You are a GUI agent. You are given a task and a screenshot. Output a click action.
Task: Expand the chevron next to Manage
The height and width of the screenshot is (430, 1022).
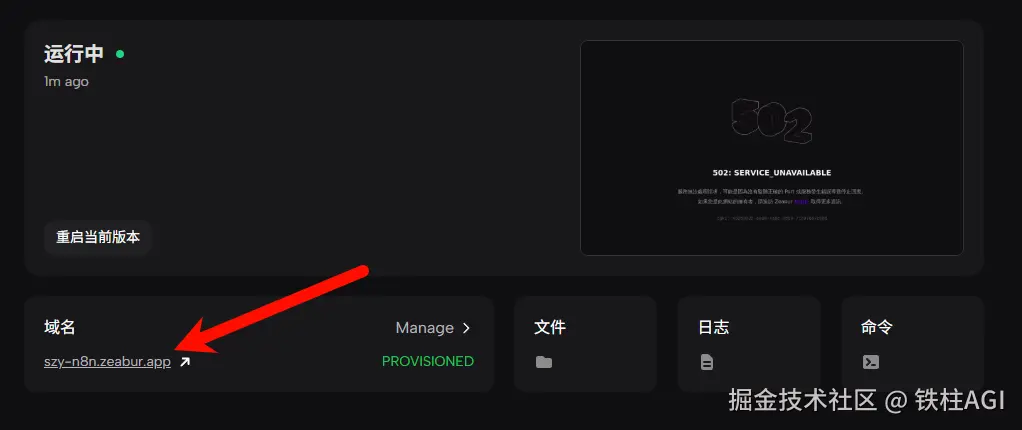pos(466,328)
